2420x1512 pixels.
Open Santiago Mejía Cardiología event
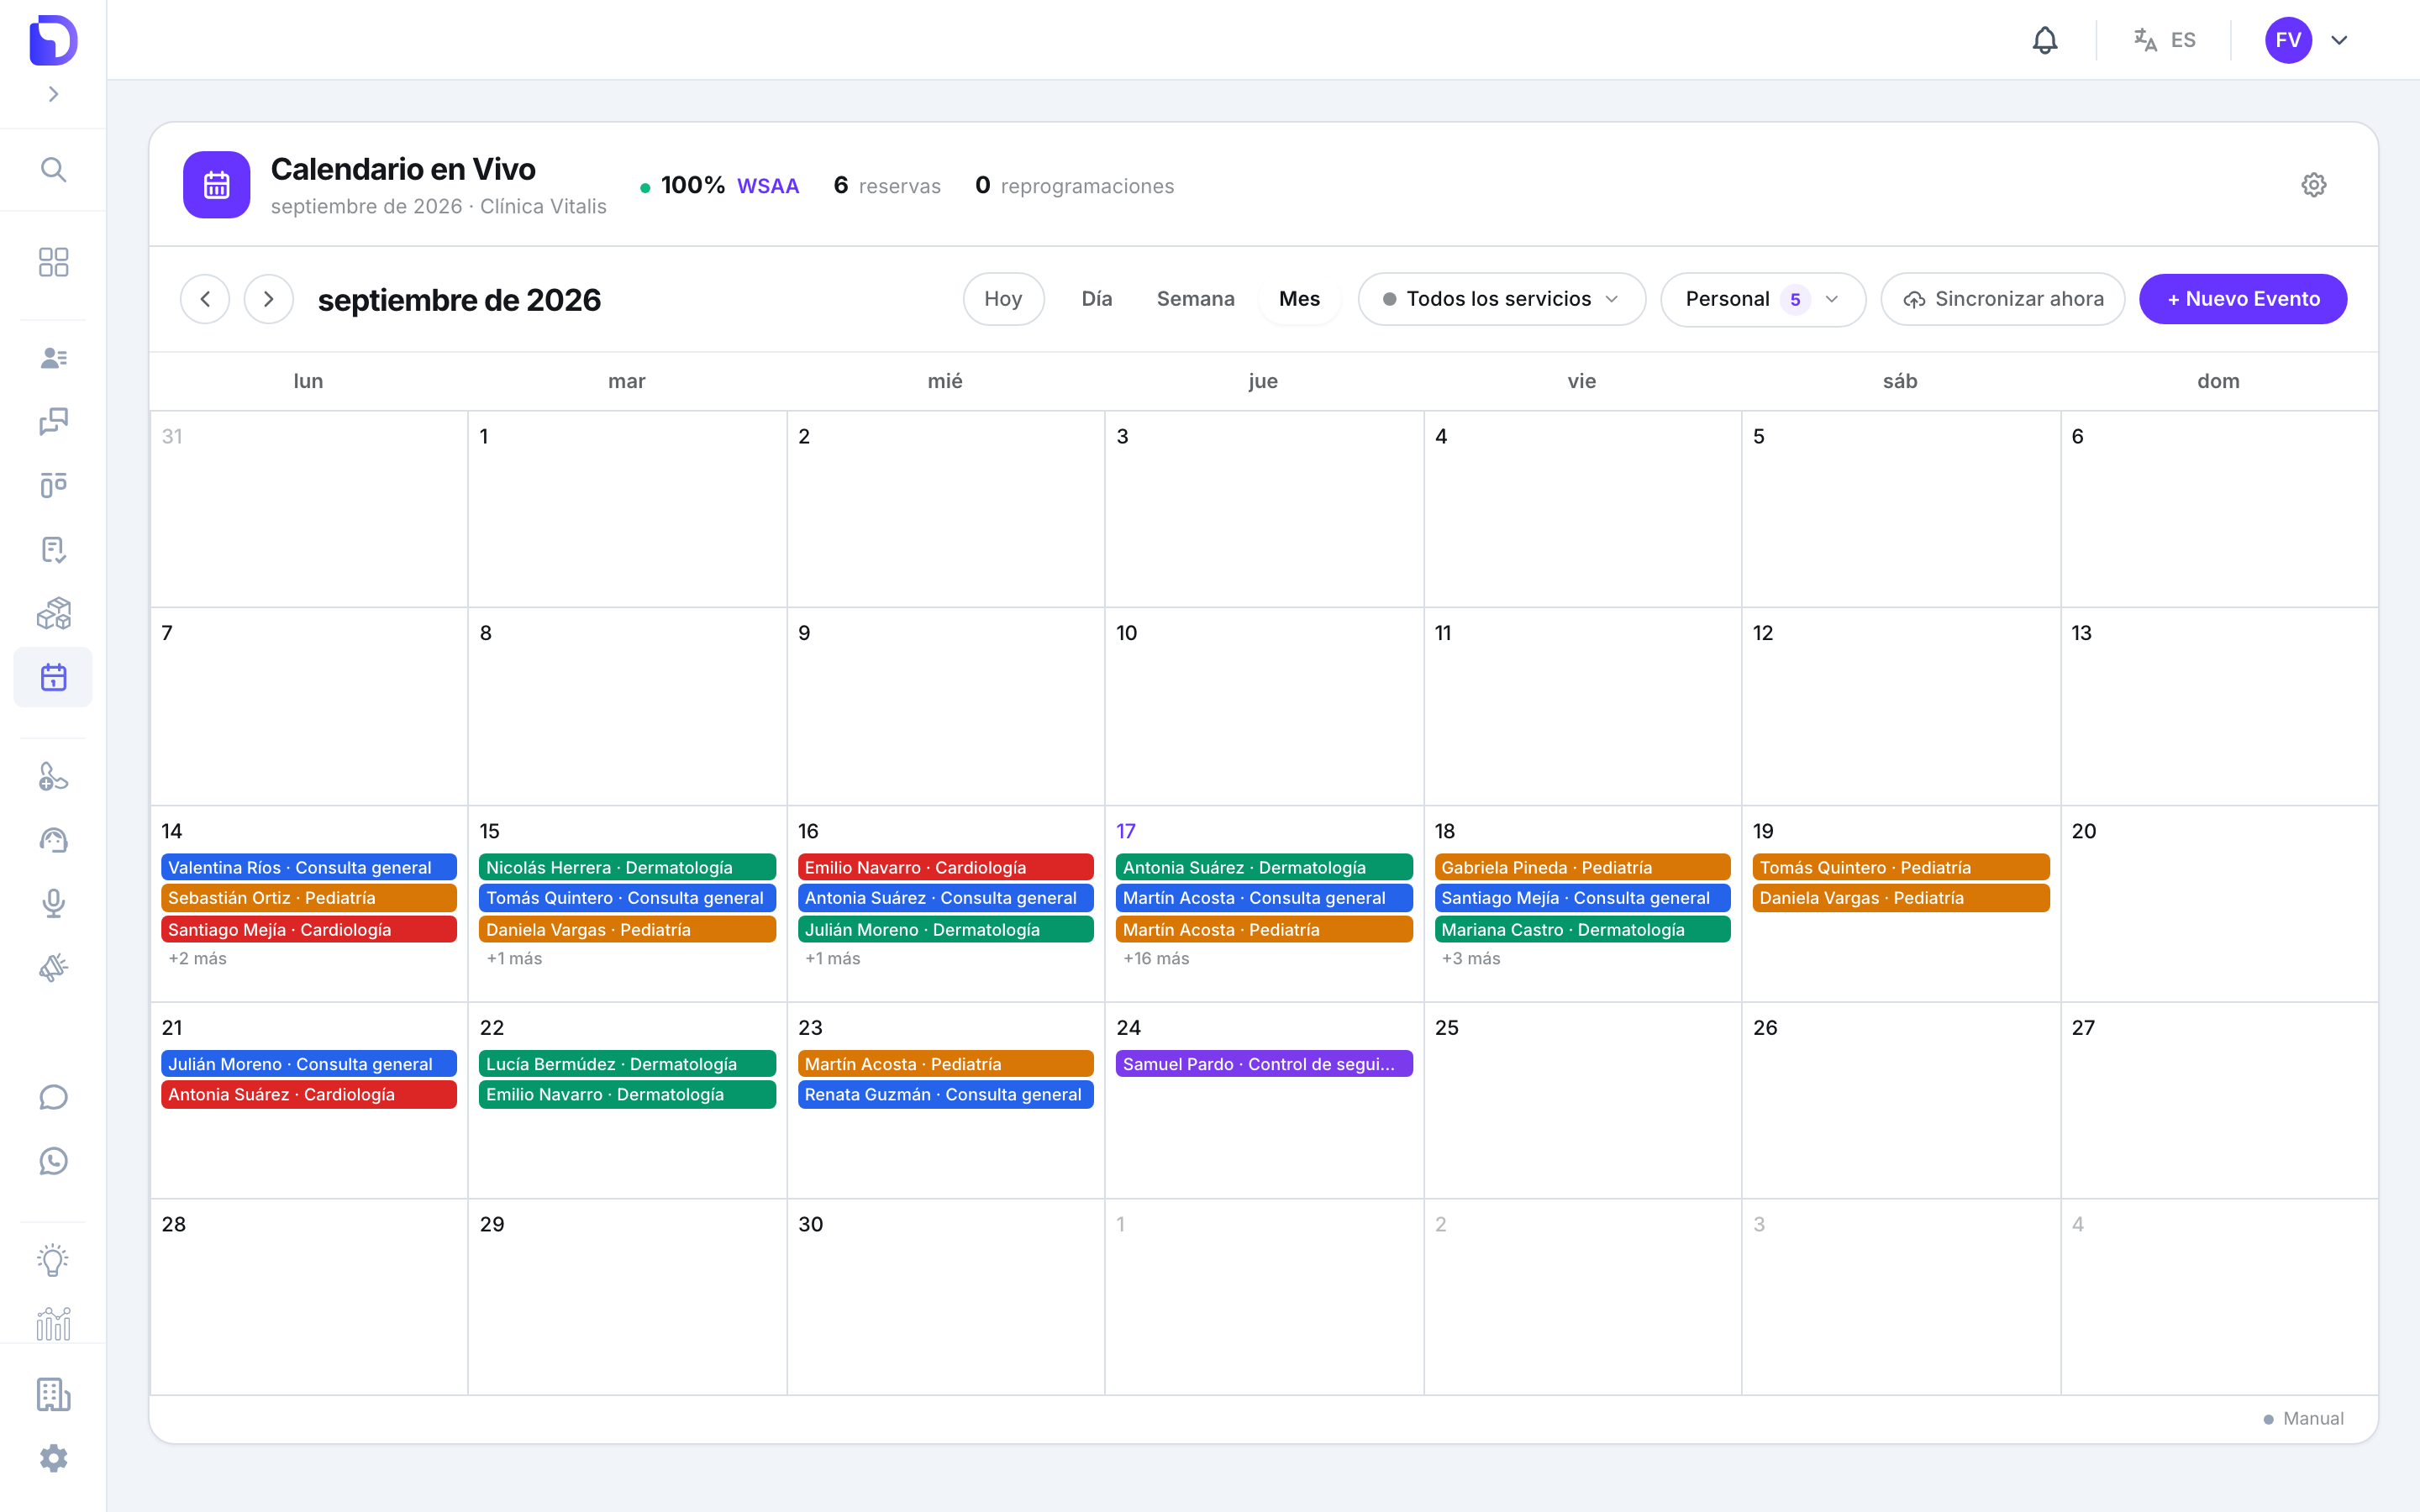[309, 929]
